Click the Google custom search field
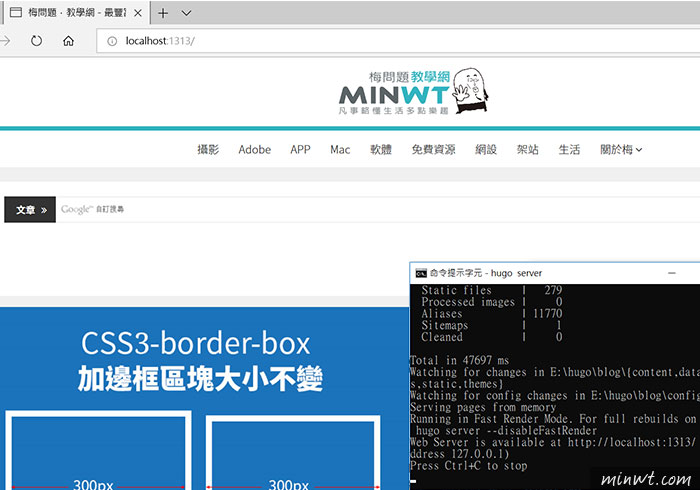The height and width of the screenshot is (490, 700). pos(378,209)
